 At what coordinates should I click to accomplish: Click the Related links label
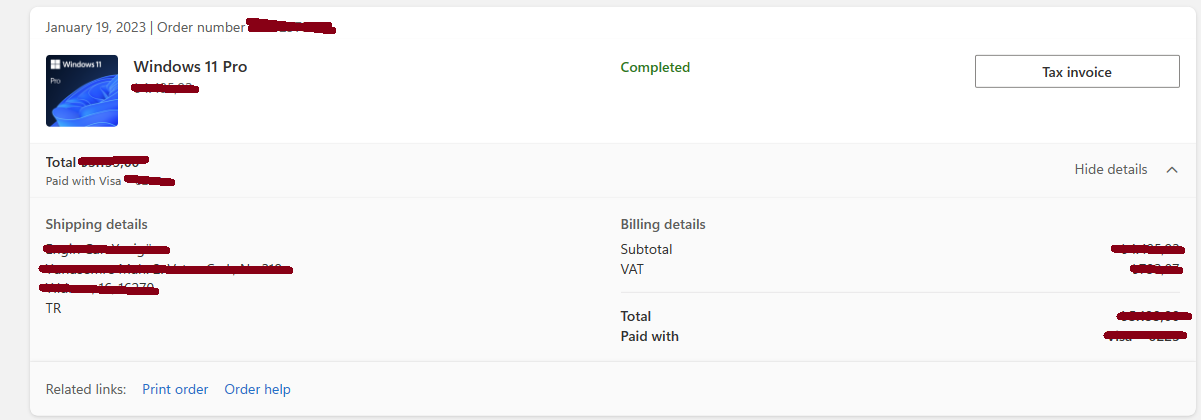[86, 389]
